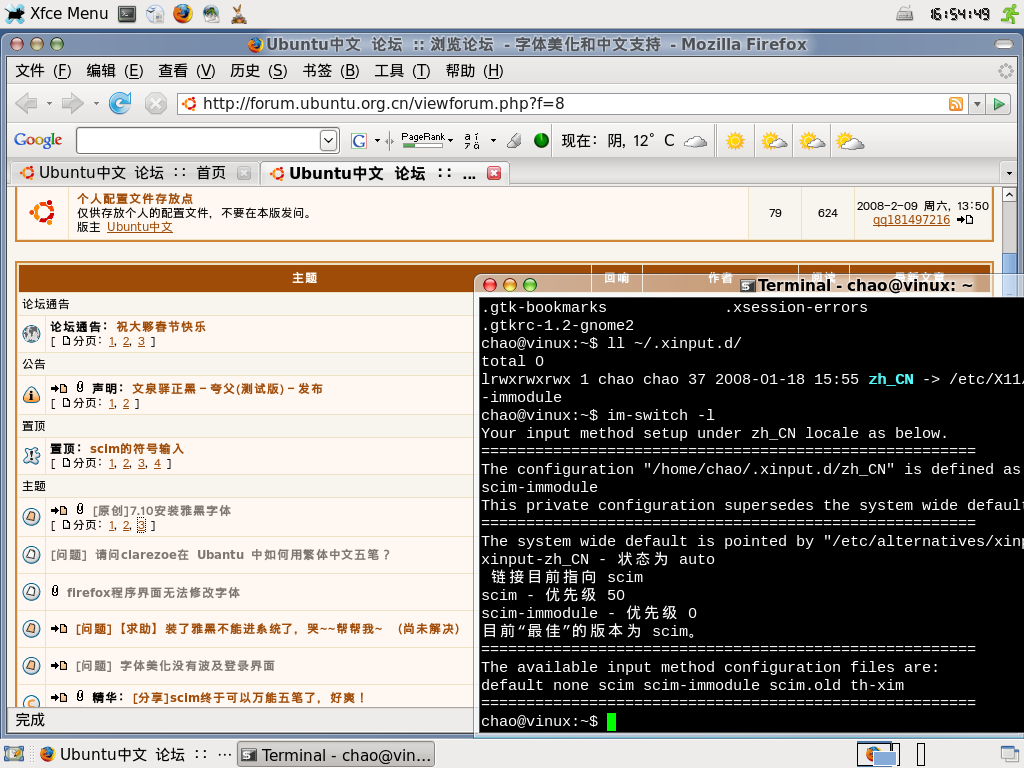
Task: Go back with Firefox's back arrow
Action: 26,103
